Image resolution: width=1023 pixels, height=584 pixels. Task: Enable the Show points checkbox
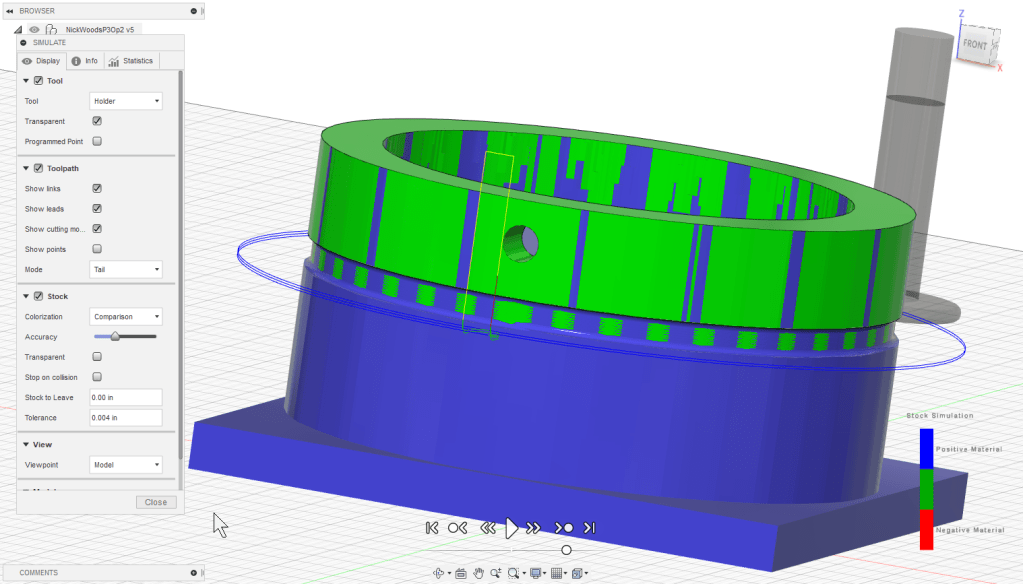pos(97,249)
